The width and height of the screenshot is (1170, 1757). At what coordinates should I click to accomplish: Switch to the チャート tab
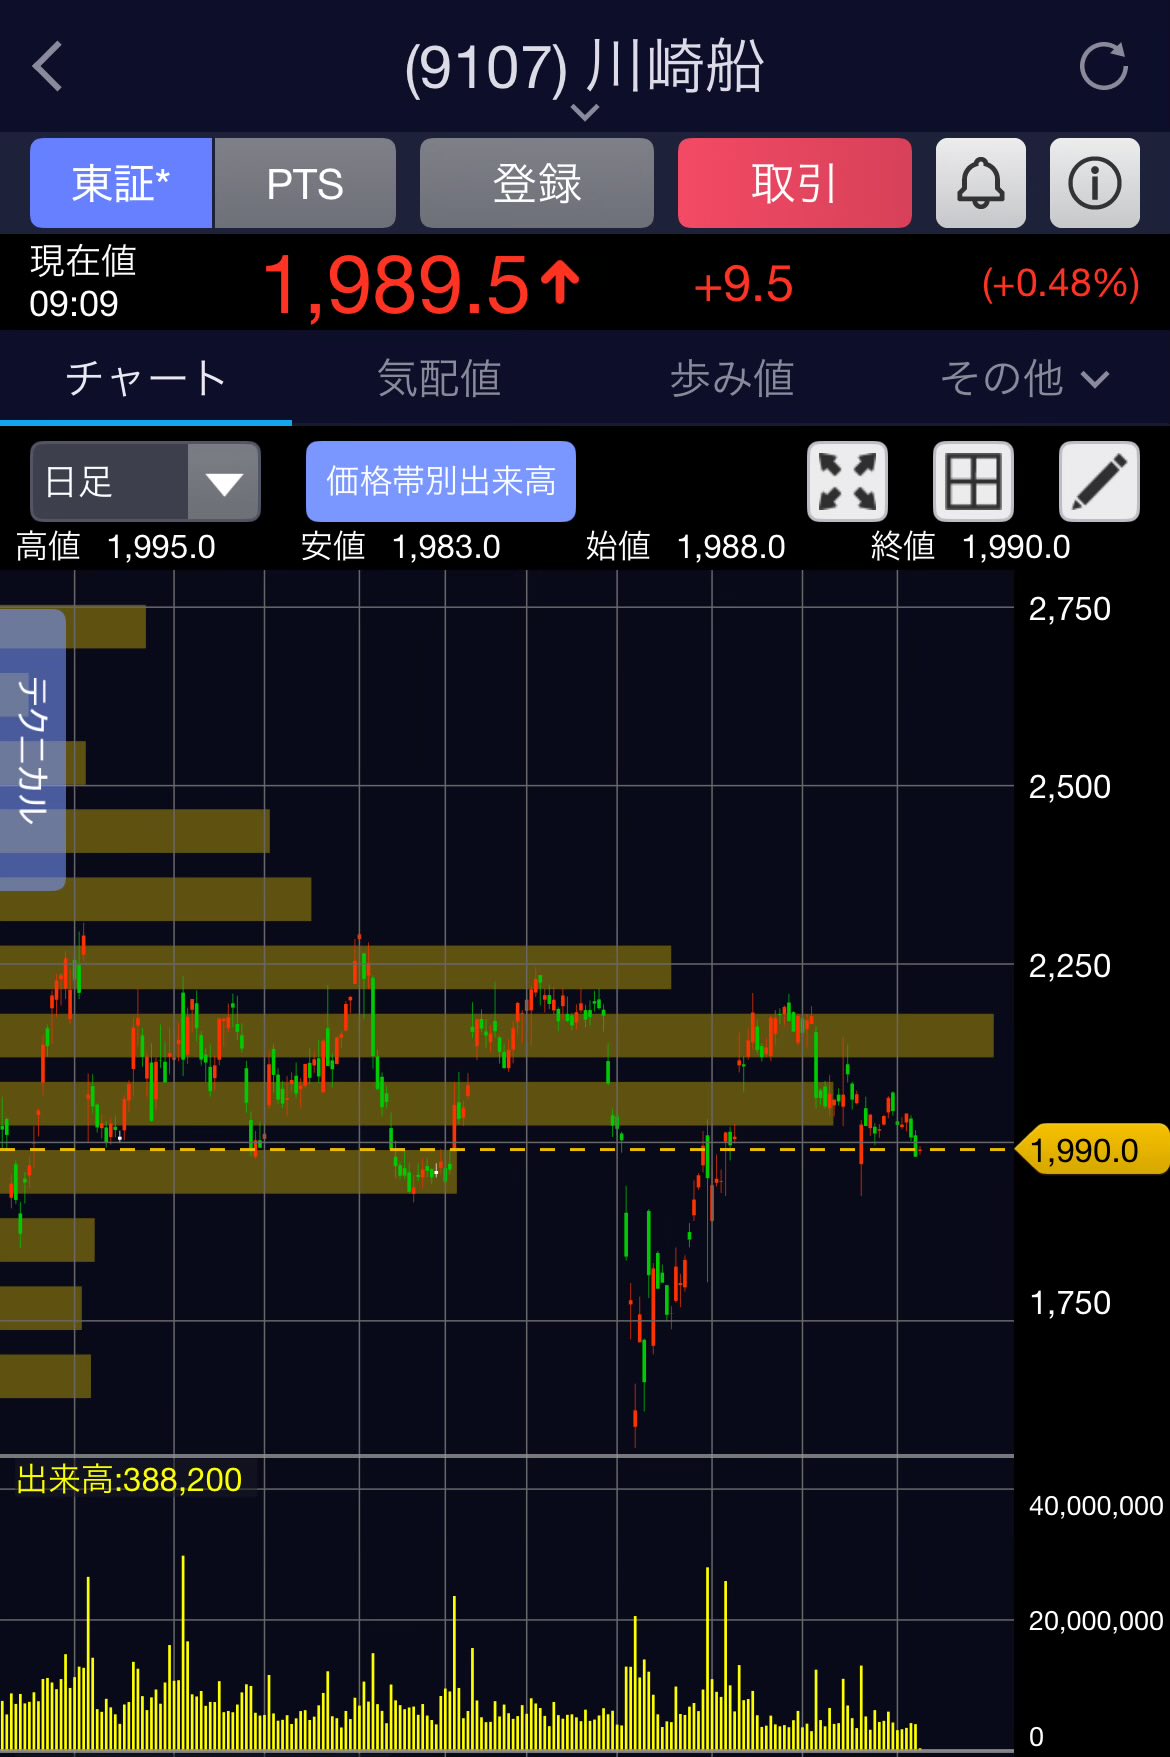point(146,378)
